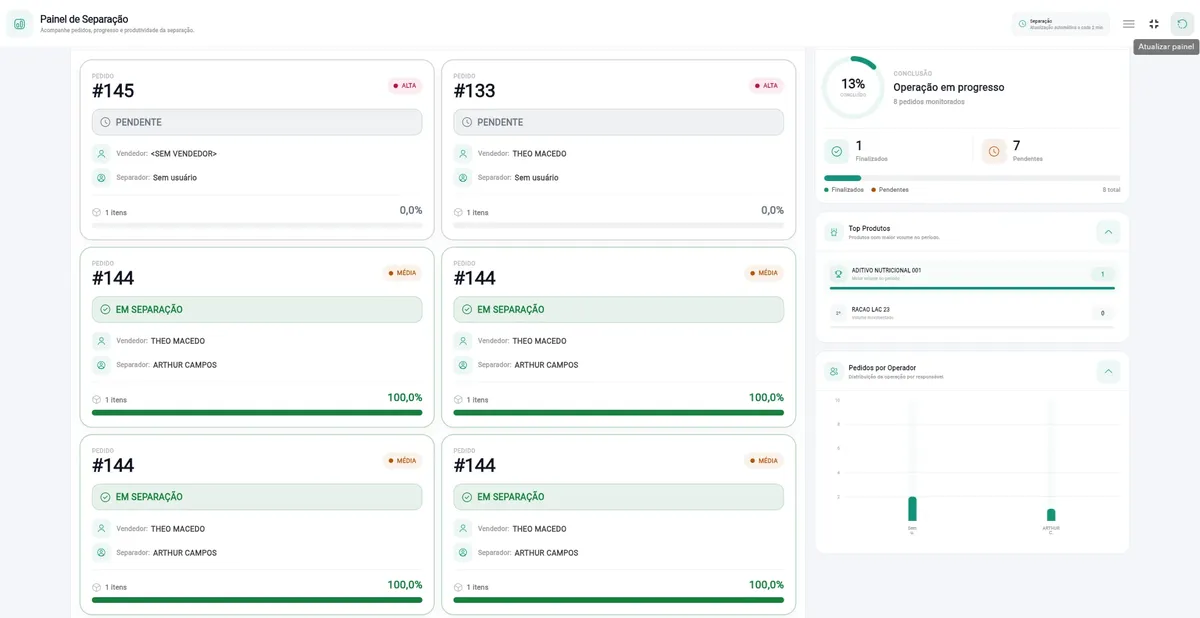Click the 2° rank badge beside RACAO LAC 23
Screen dimensions: 1200x618
[x=838, y=313]
